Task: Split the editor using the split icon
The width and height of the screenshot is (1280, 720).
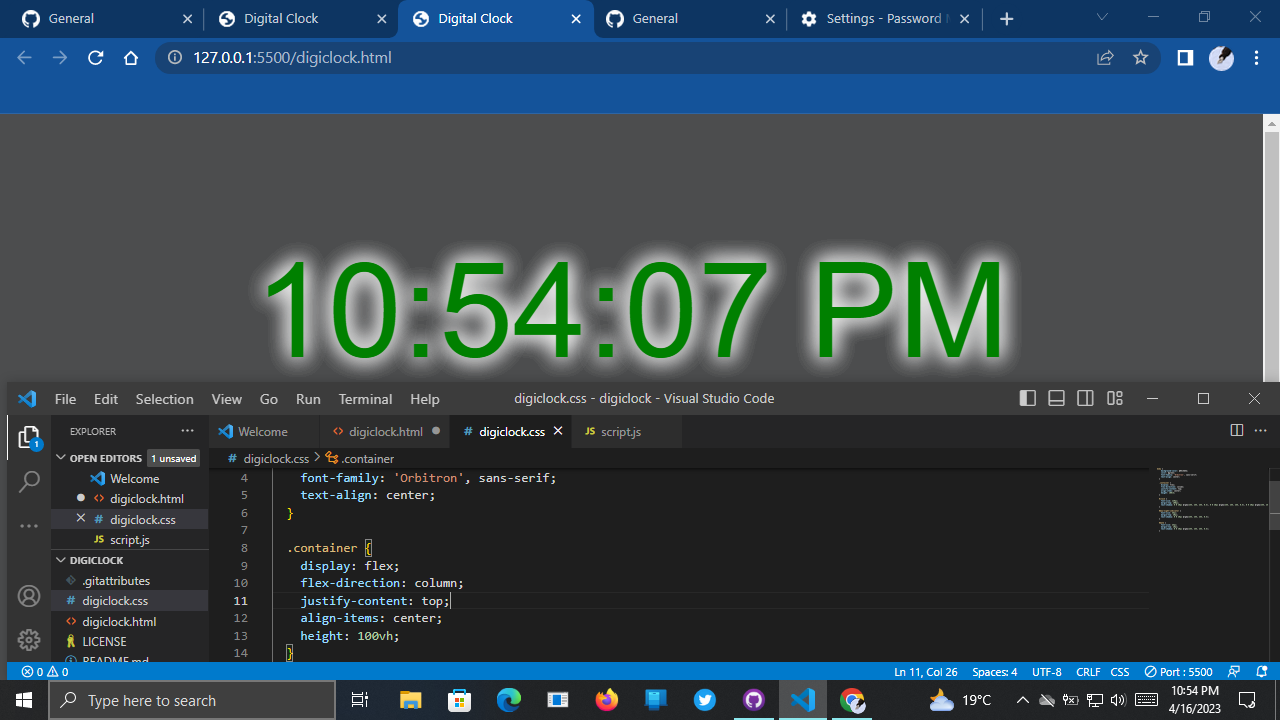Action: (1237, 430)
